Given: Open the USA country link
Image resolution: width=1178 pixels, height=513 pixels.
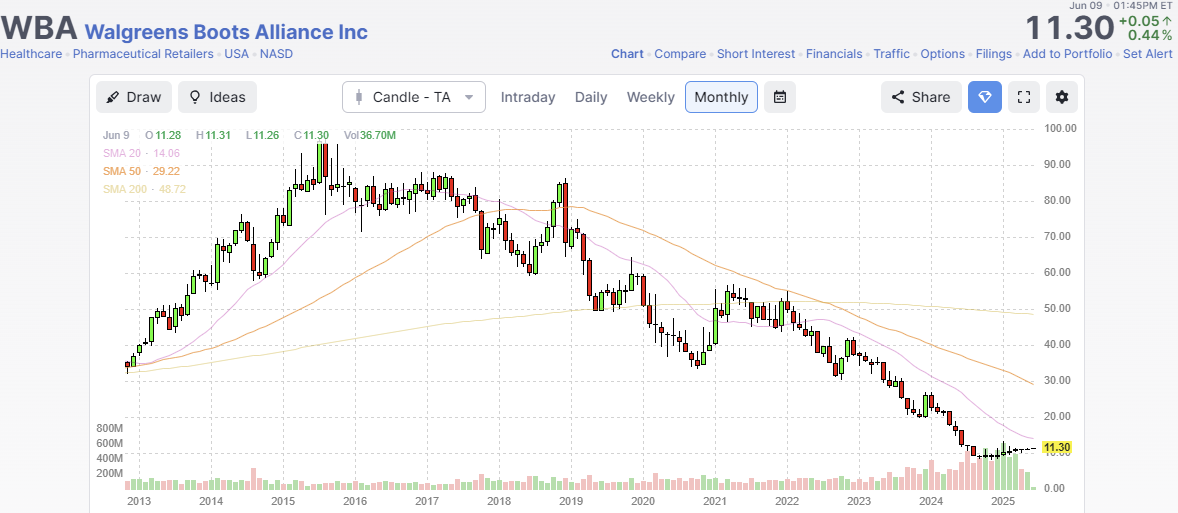Looking at the screenshot, I should [237, 54].
